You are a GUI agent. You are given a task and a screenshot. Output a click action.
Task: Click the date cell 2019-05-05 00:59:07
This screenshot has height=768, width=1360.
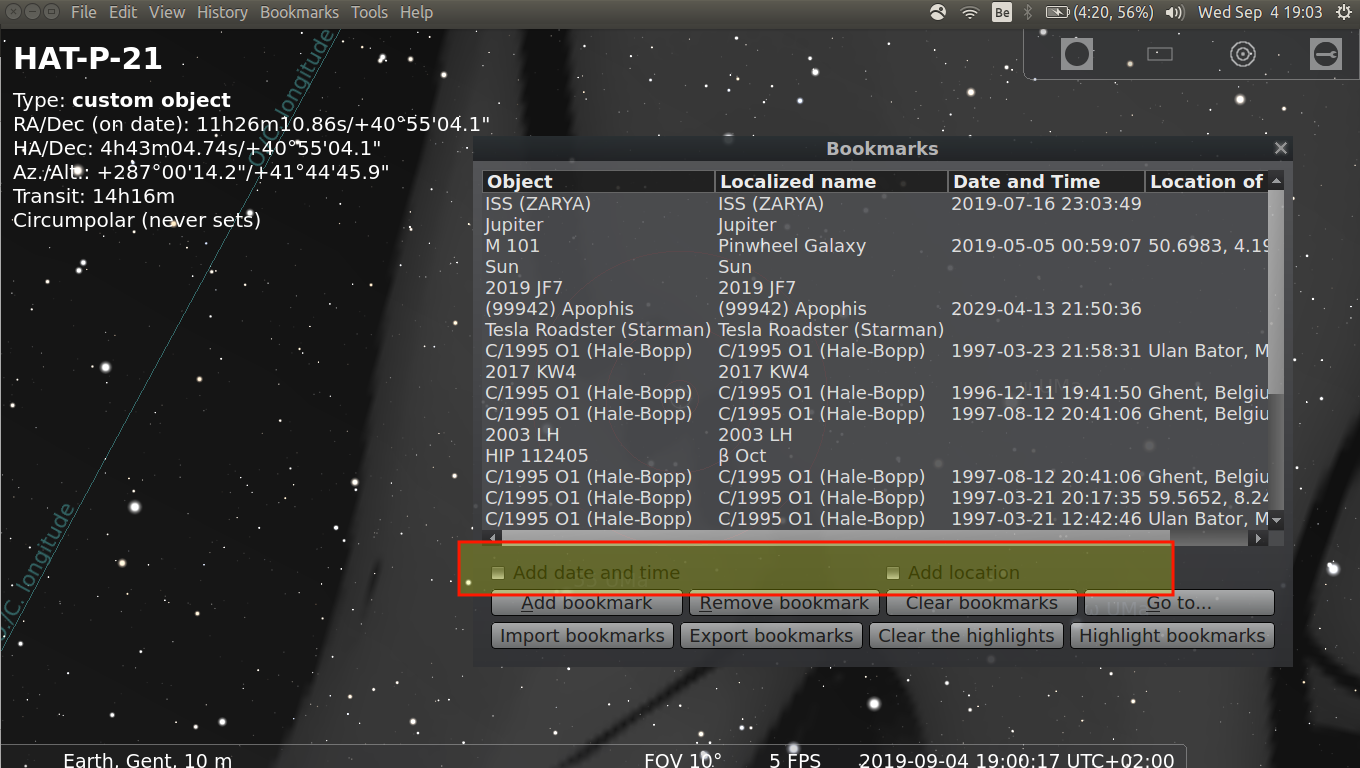tap(1046, 245)
